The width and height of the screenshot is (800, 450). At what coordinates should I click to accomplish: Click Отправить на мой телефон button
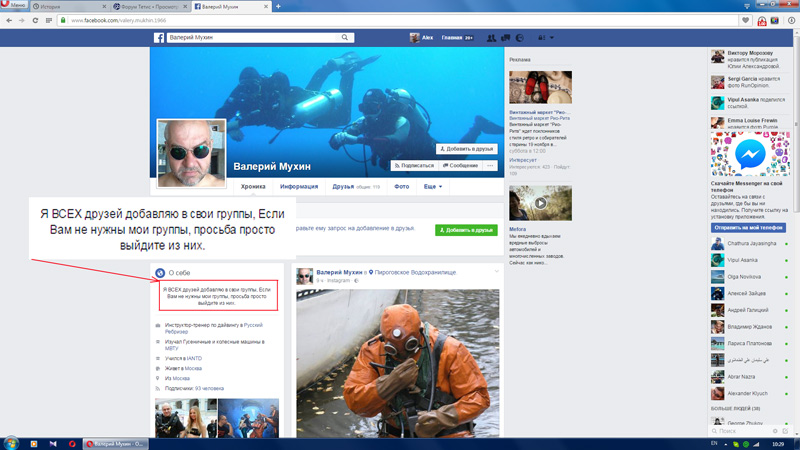click(x=748, y=228)
